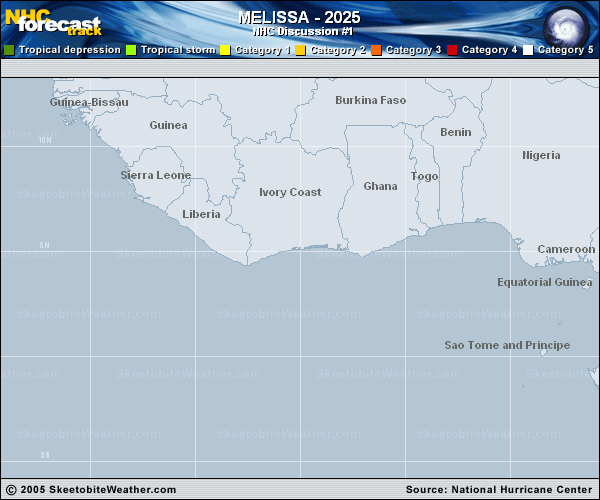Click the Guinea-Bissau map label
The width and height of the screenshot is (600, 500).
pos(89,102)
